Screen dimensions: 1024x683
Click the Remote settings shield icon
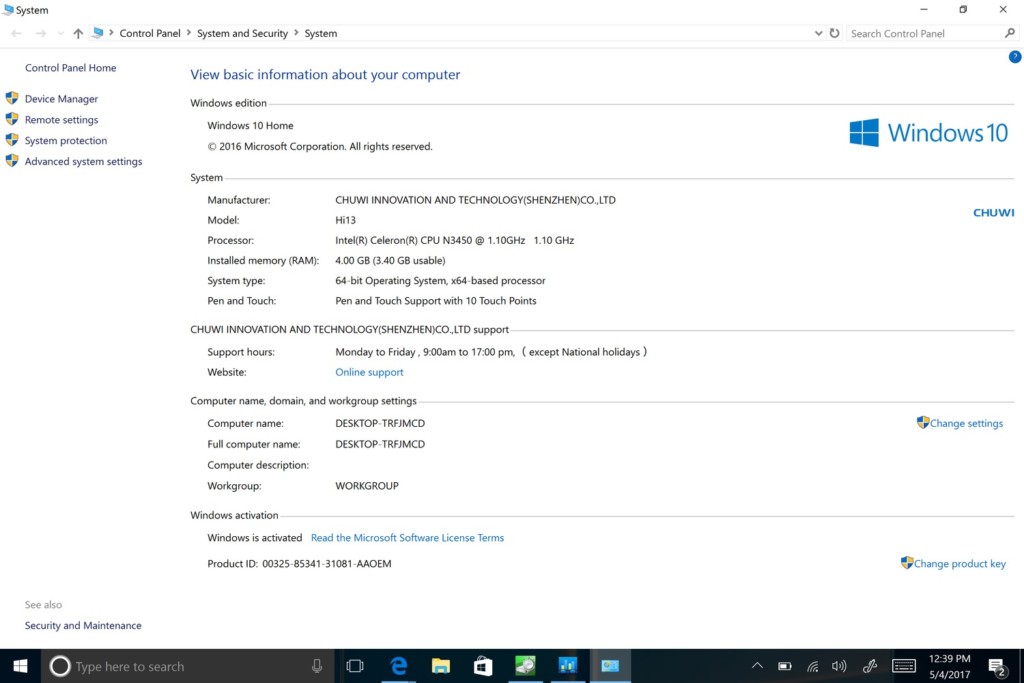point(12,119)
